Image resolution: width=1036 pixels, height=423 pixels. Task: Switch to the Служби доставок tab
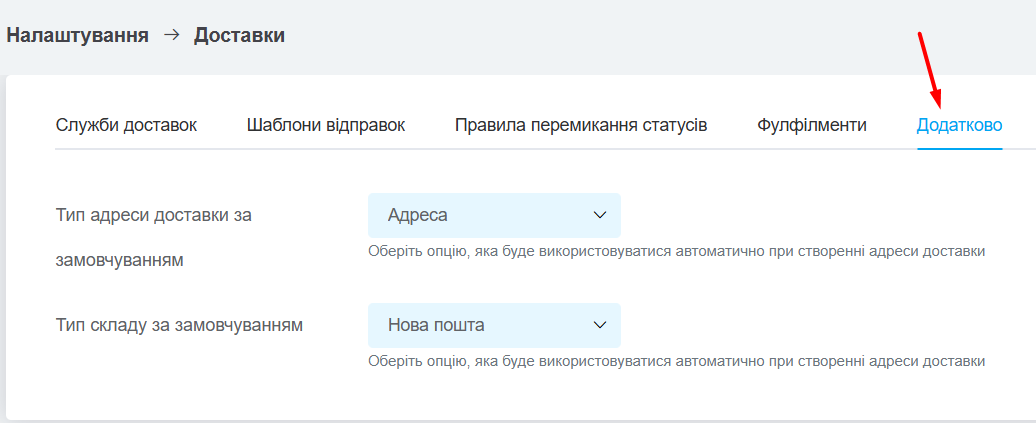point(126,125)
